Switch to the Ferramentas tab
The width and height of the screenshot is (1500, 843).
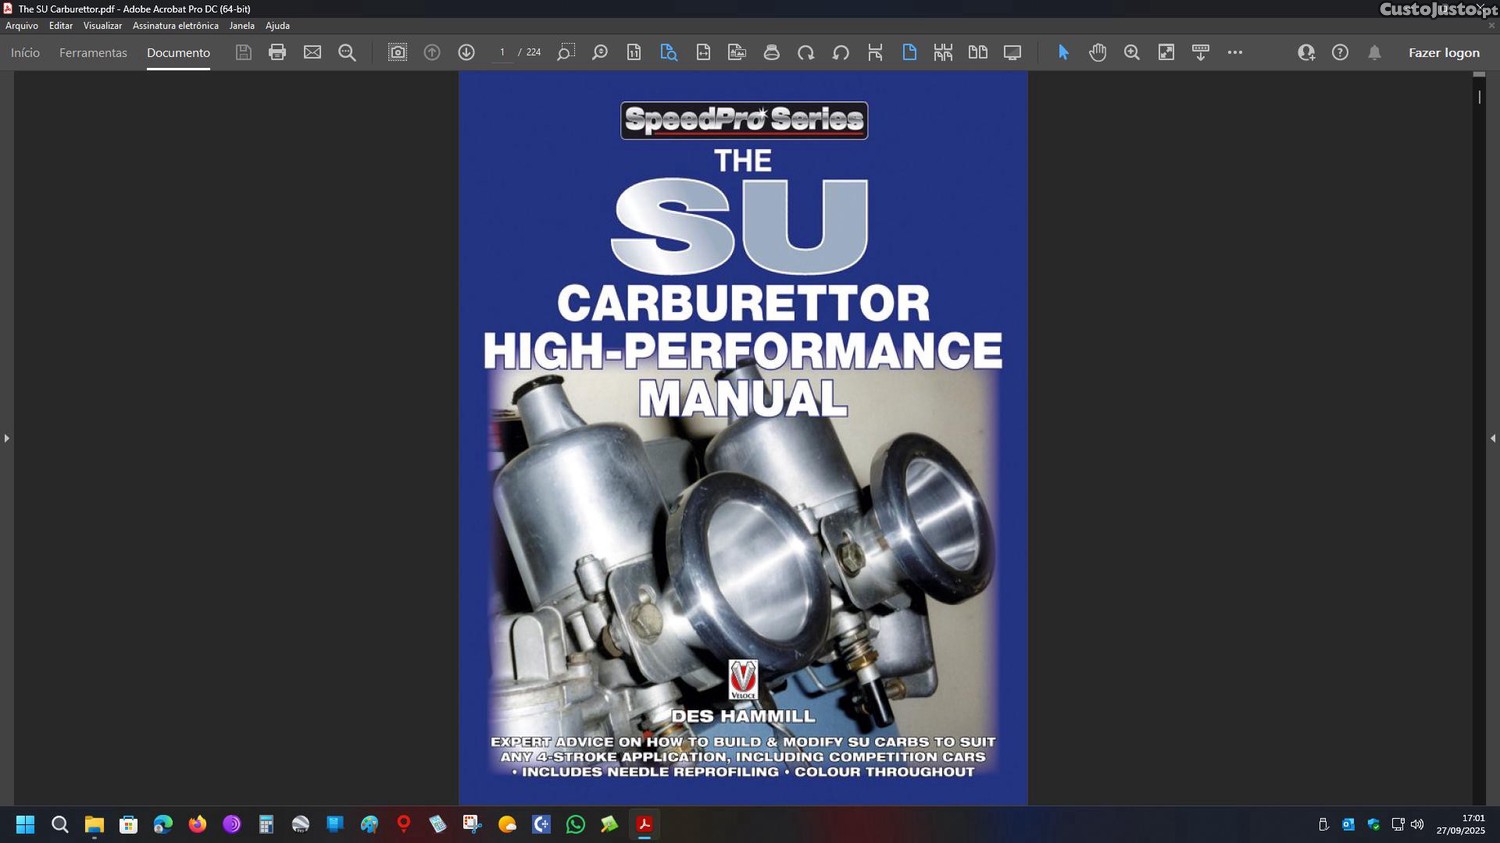click(93, 52)
